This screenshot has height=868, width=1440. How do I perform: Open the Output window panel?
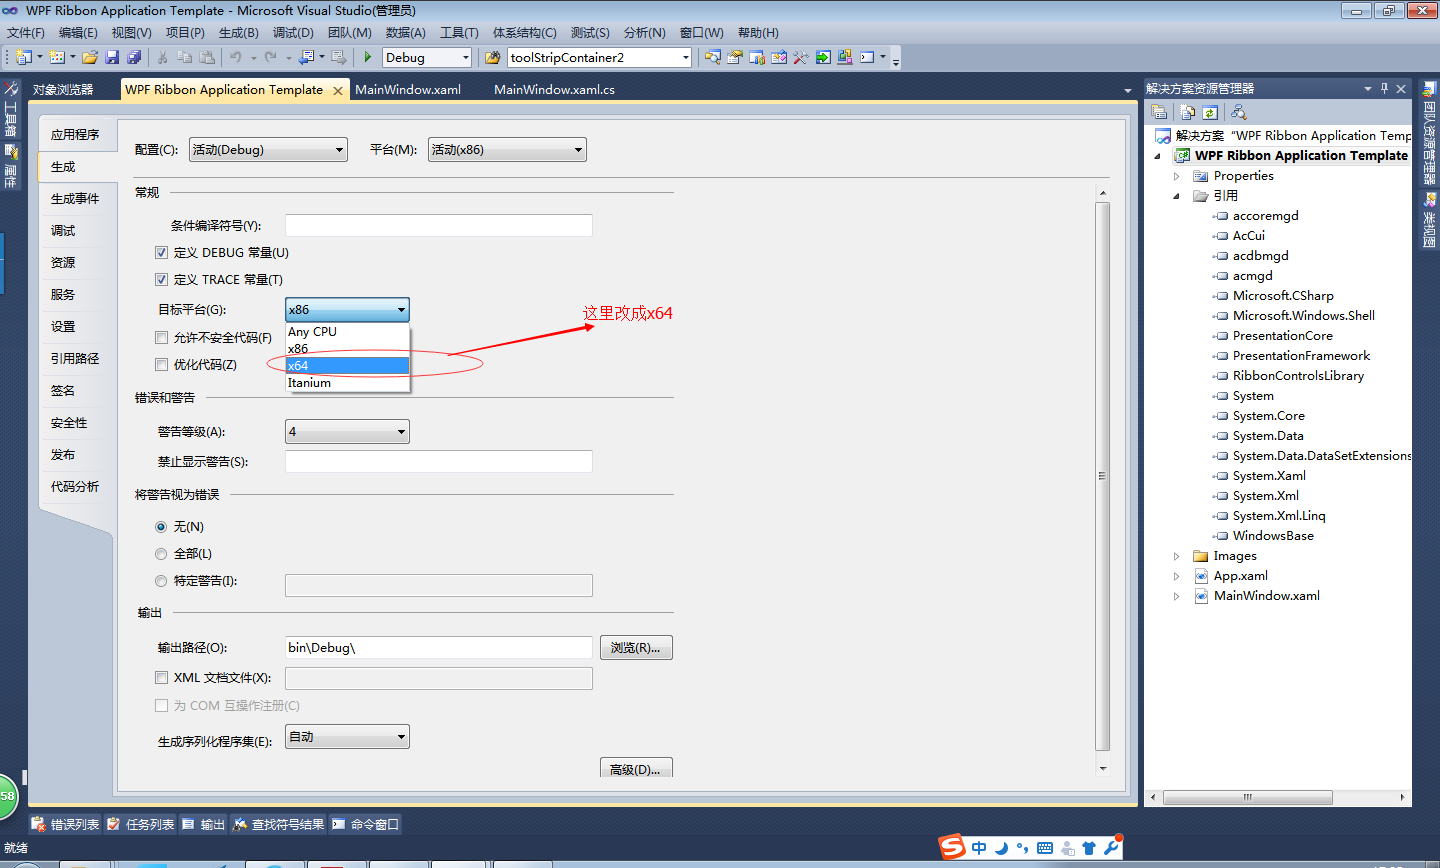[x=204, y=824]
